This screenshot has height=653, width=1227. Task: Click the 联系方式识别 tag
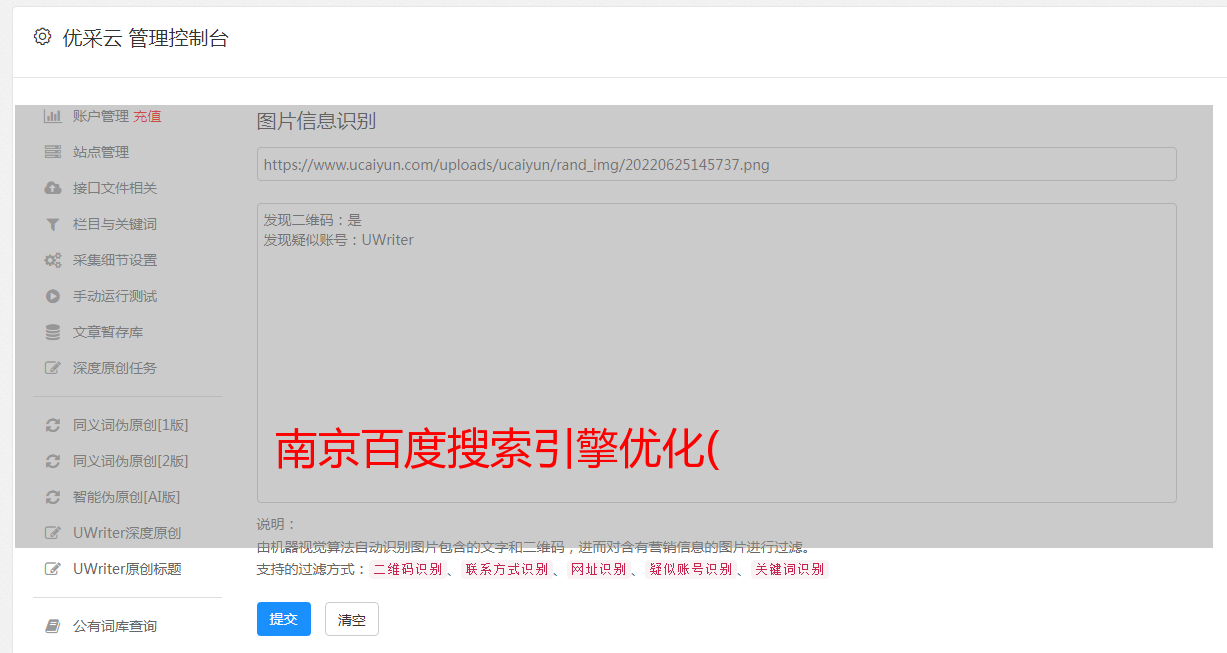click(506, 569)
